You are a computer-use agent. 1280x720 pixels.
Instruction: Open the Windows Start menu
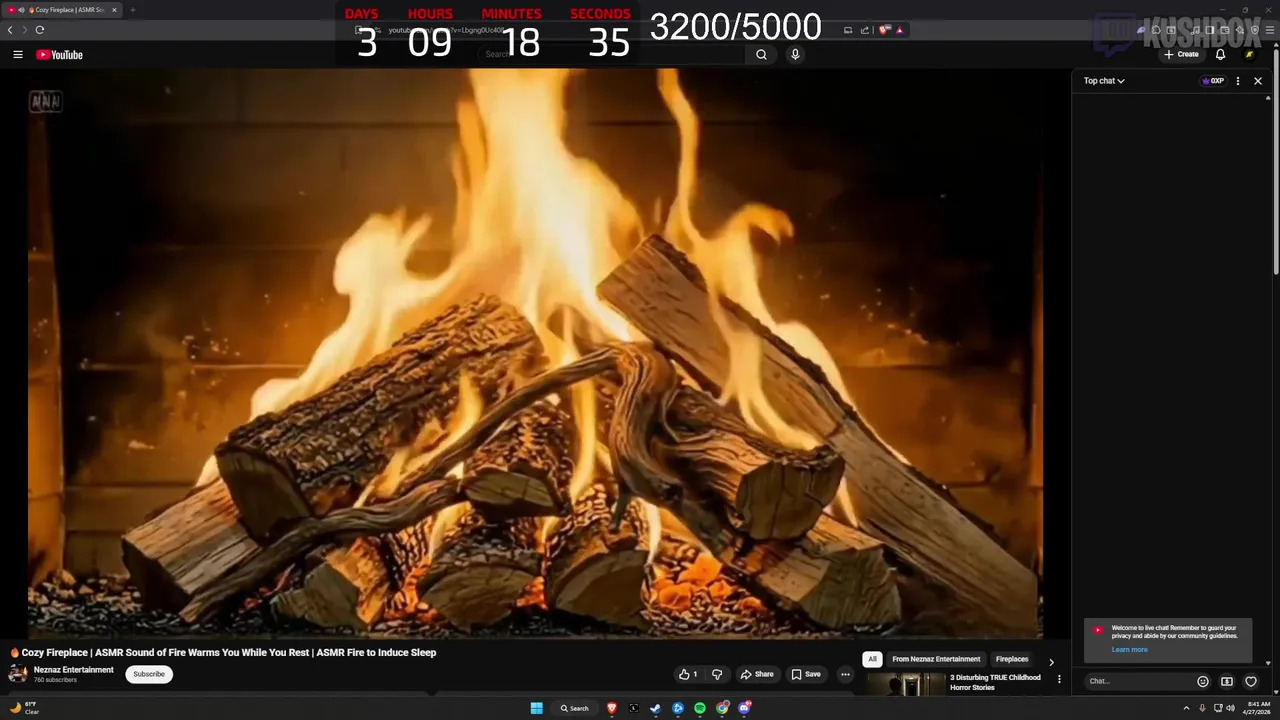click(x=537, y=708)
